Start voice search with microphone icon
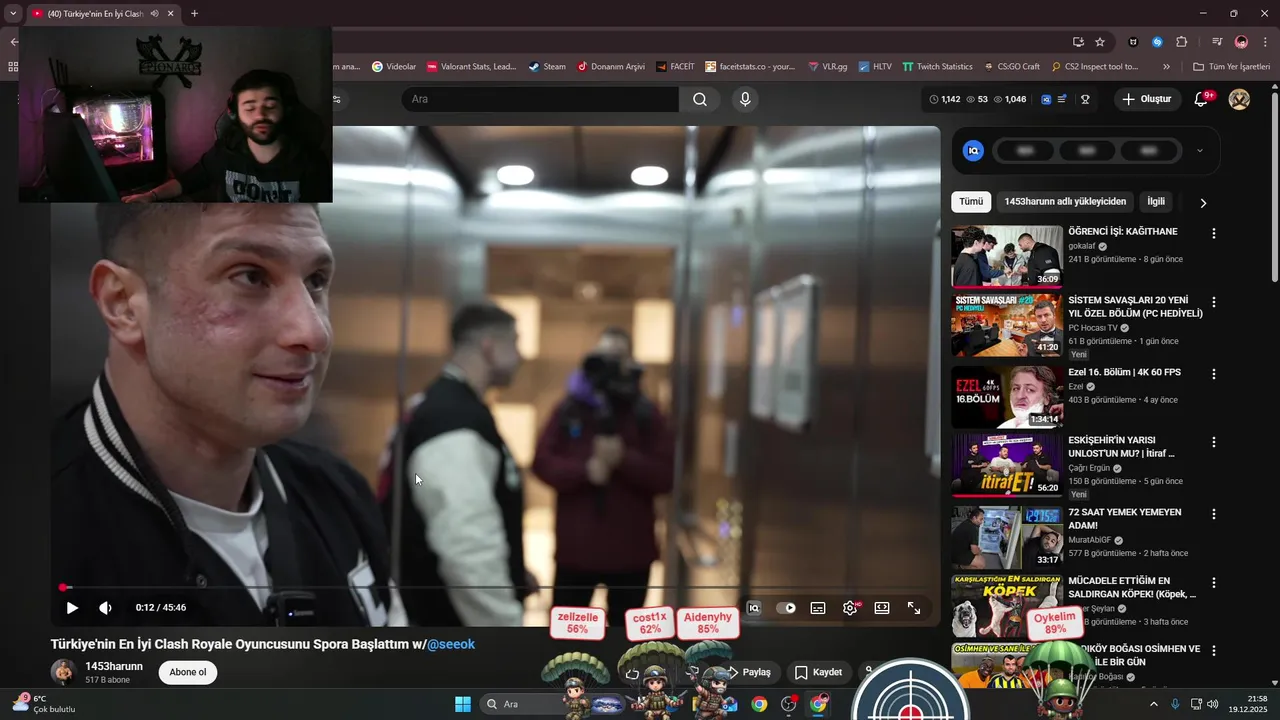This screenshot has height=720, width=1280. tap(744, 99)
